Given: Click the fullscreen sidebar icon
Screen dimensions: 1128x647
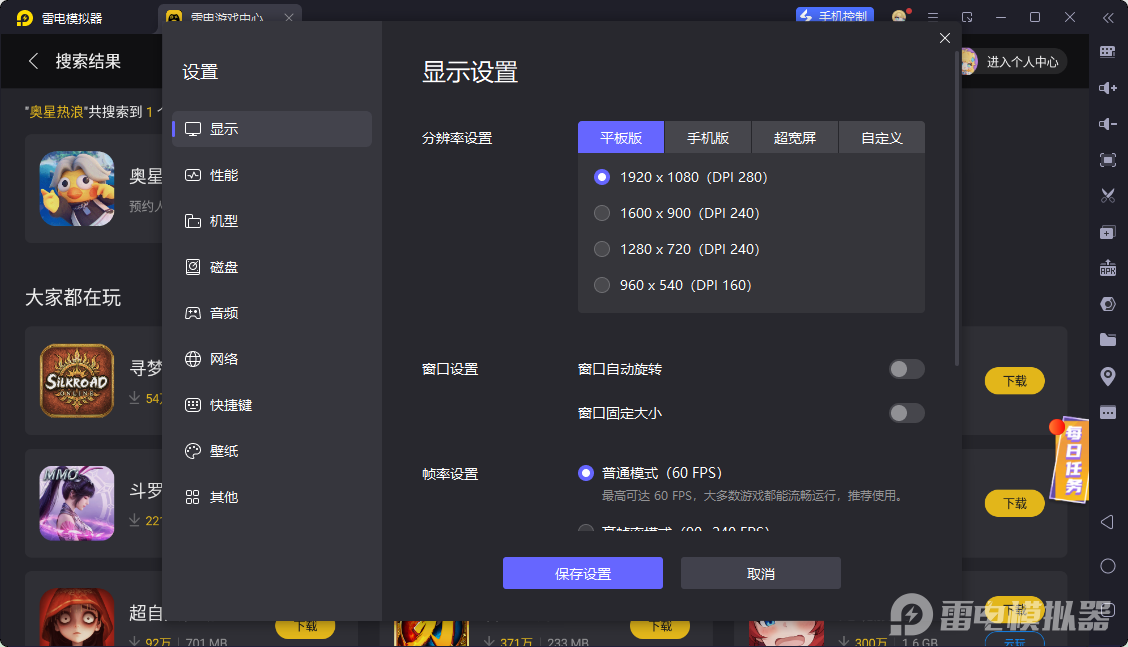Looking at the screenshot, I should pos(1107,160).
